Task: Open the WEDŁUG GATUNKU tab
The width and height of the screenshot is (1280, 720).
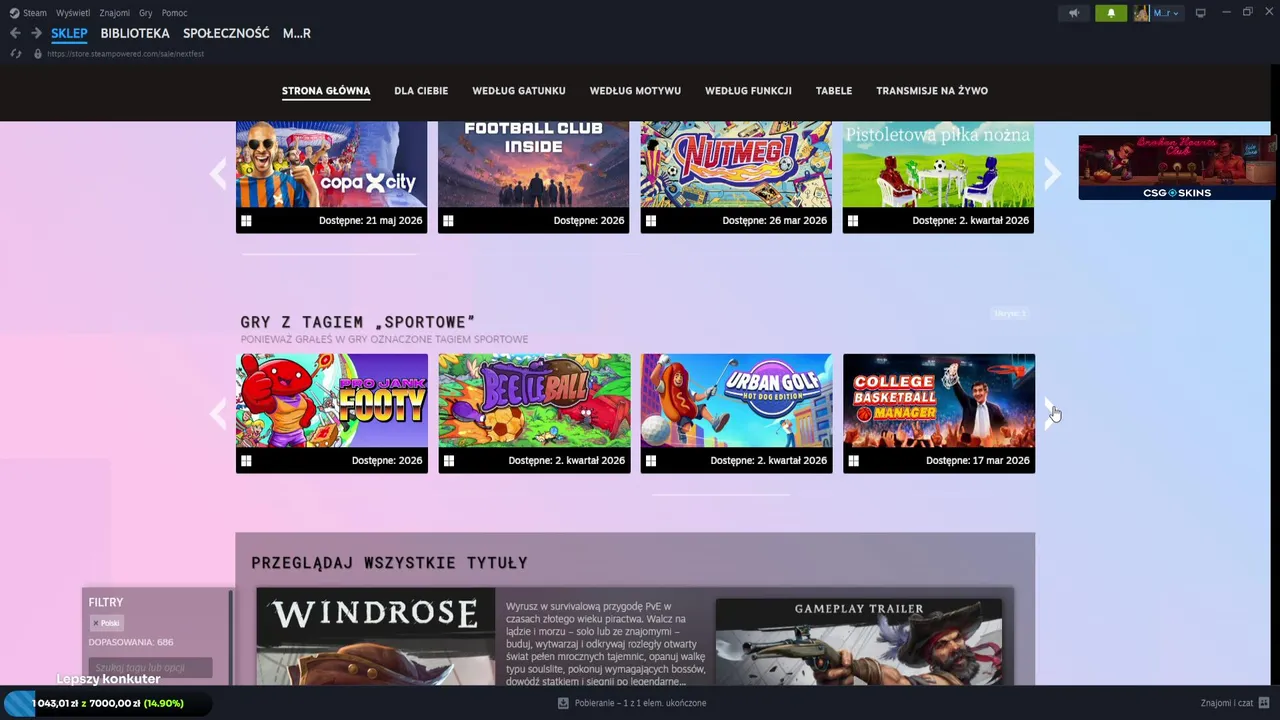Action: pyautogui.click(x=519, y=90)
